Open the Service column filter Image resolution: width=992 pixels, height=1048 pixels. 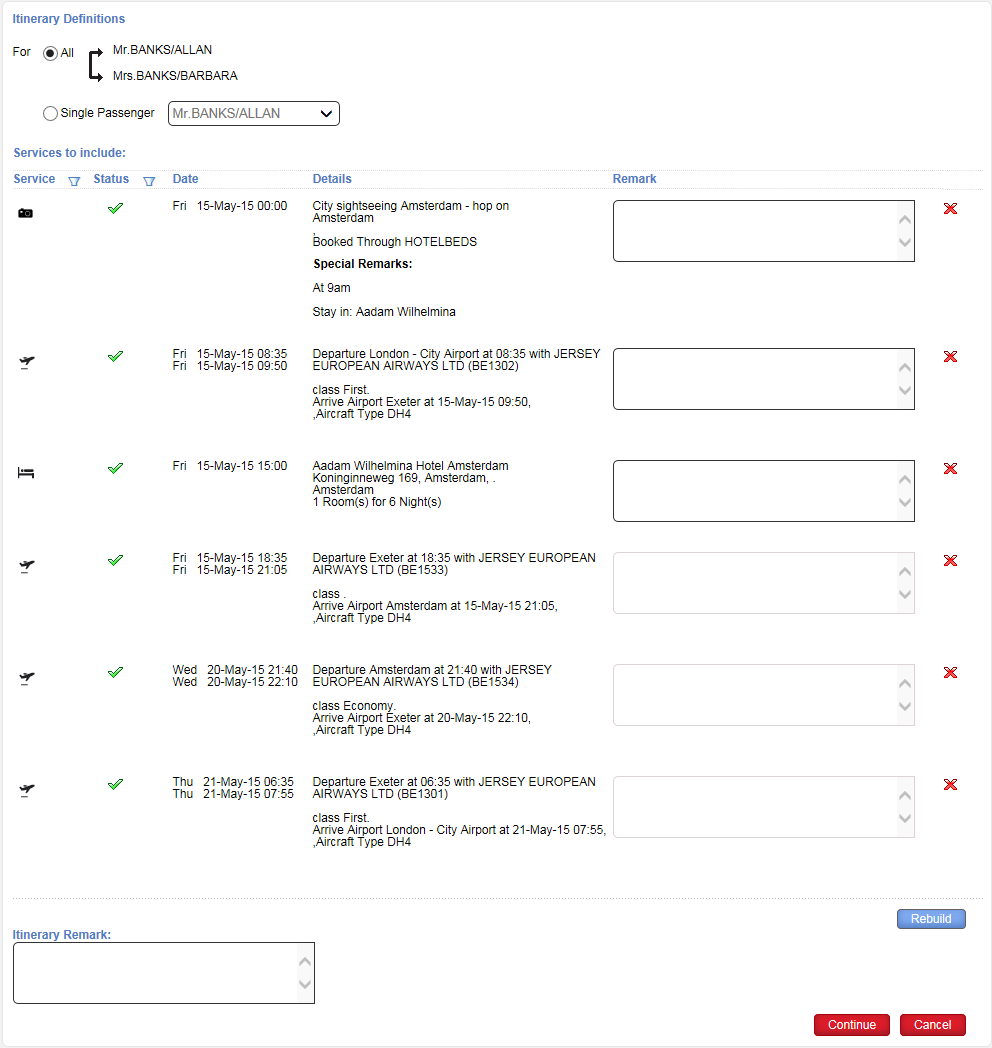[x=74, y=181]
